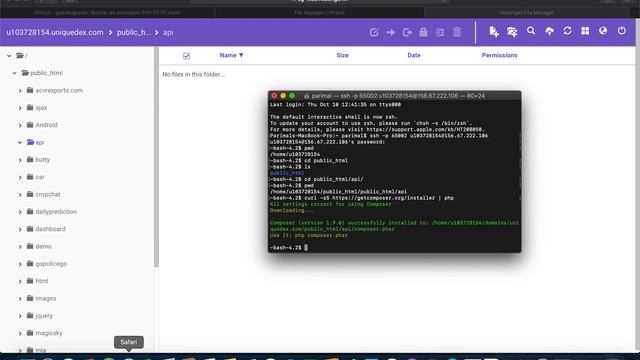
Task: Click the archive icon left of trash
Action: [440, 32]
